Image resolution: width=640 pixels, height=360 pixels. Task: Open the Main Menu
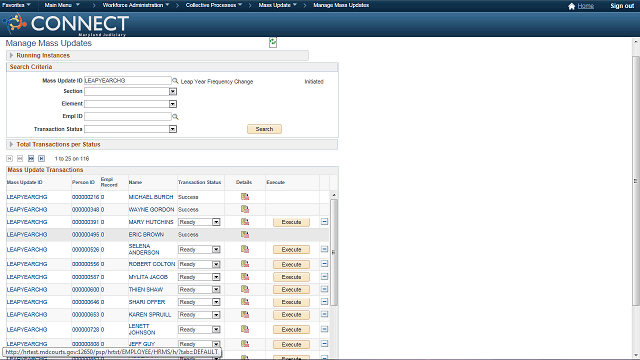(62, 5)
